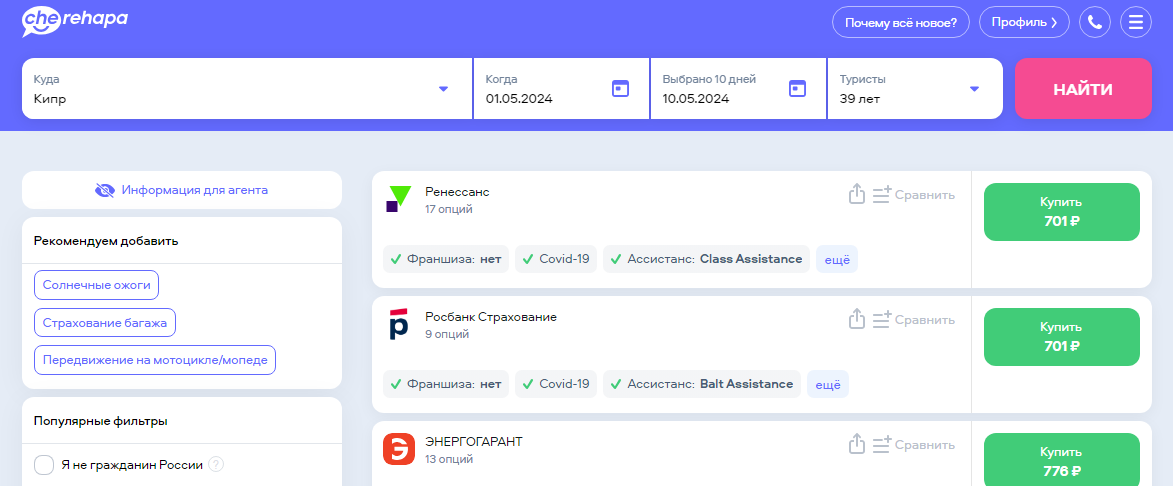Click the НАЙТИ search button
This screenshot has width=1173, height=486.
click(1083, 88)
